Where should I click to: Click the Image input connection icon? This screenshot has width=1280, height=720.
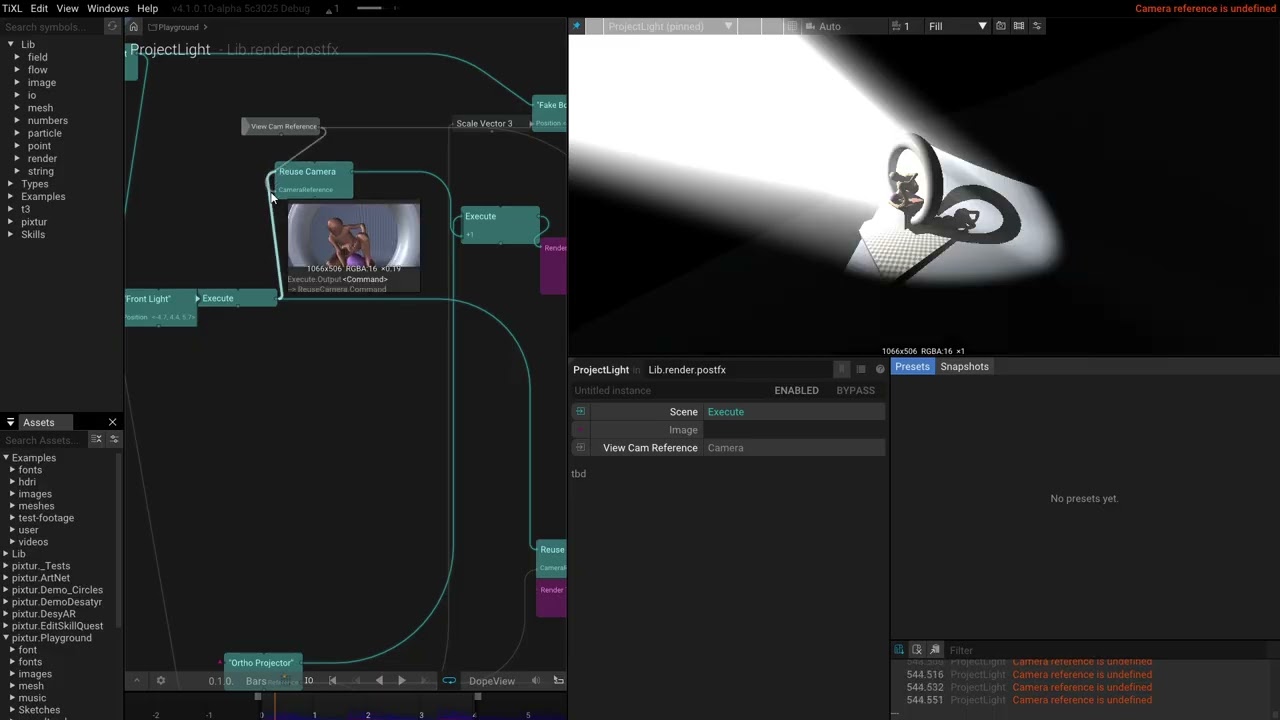580,429
